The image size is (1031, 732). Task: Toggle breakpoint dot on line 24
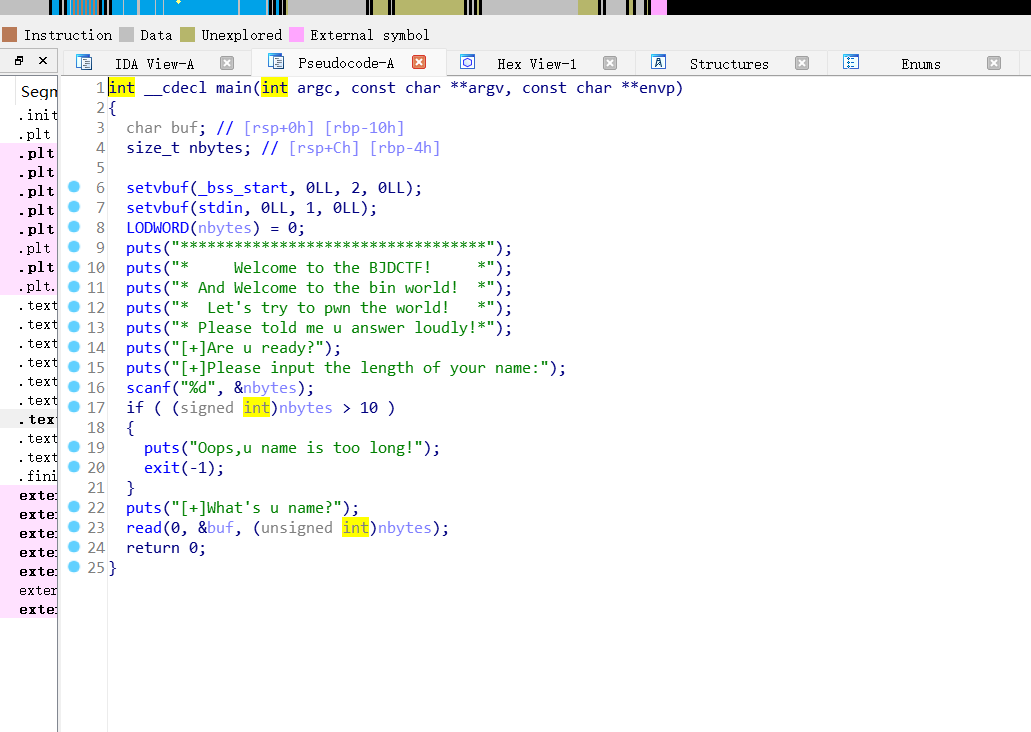click(74, 547)
